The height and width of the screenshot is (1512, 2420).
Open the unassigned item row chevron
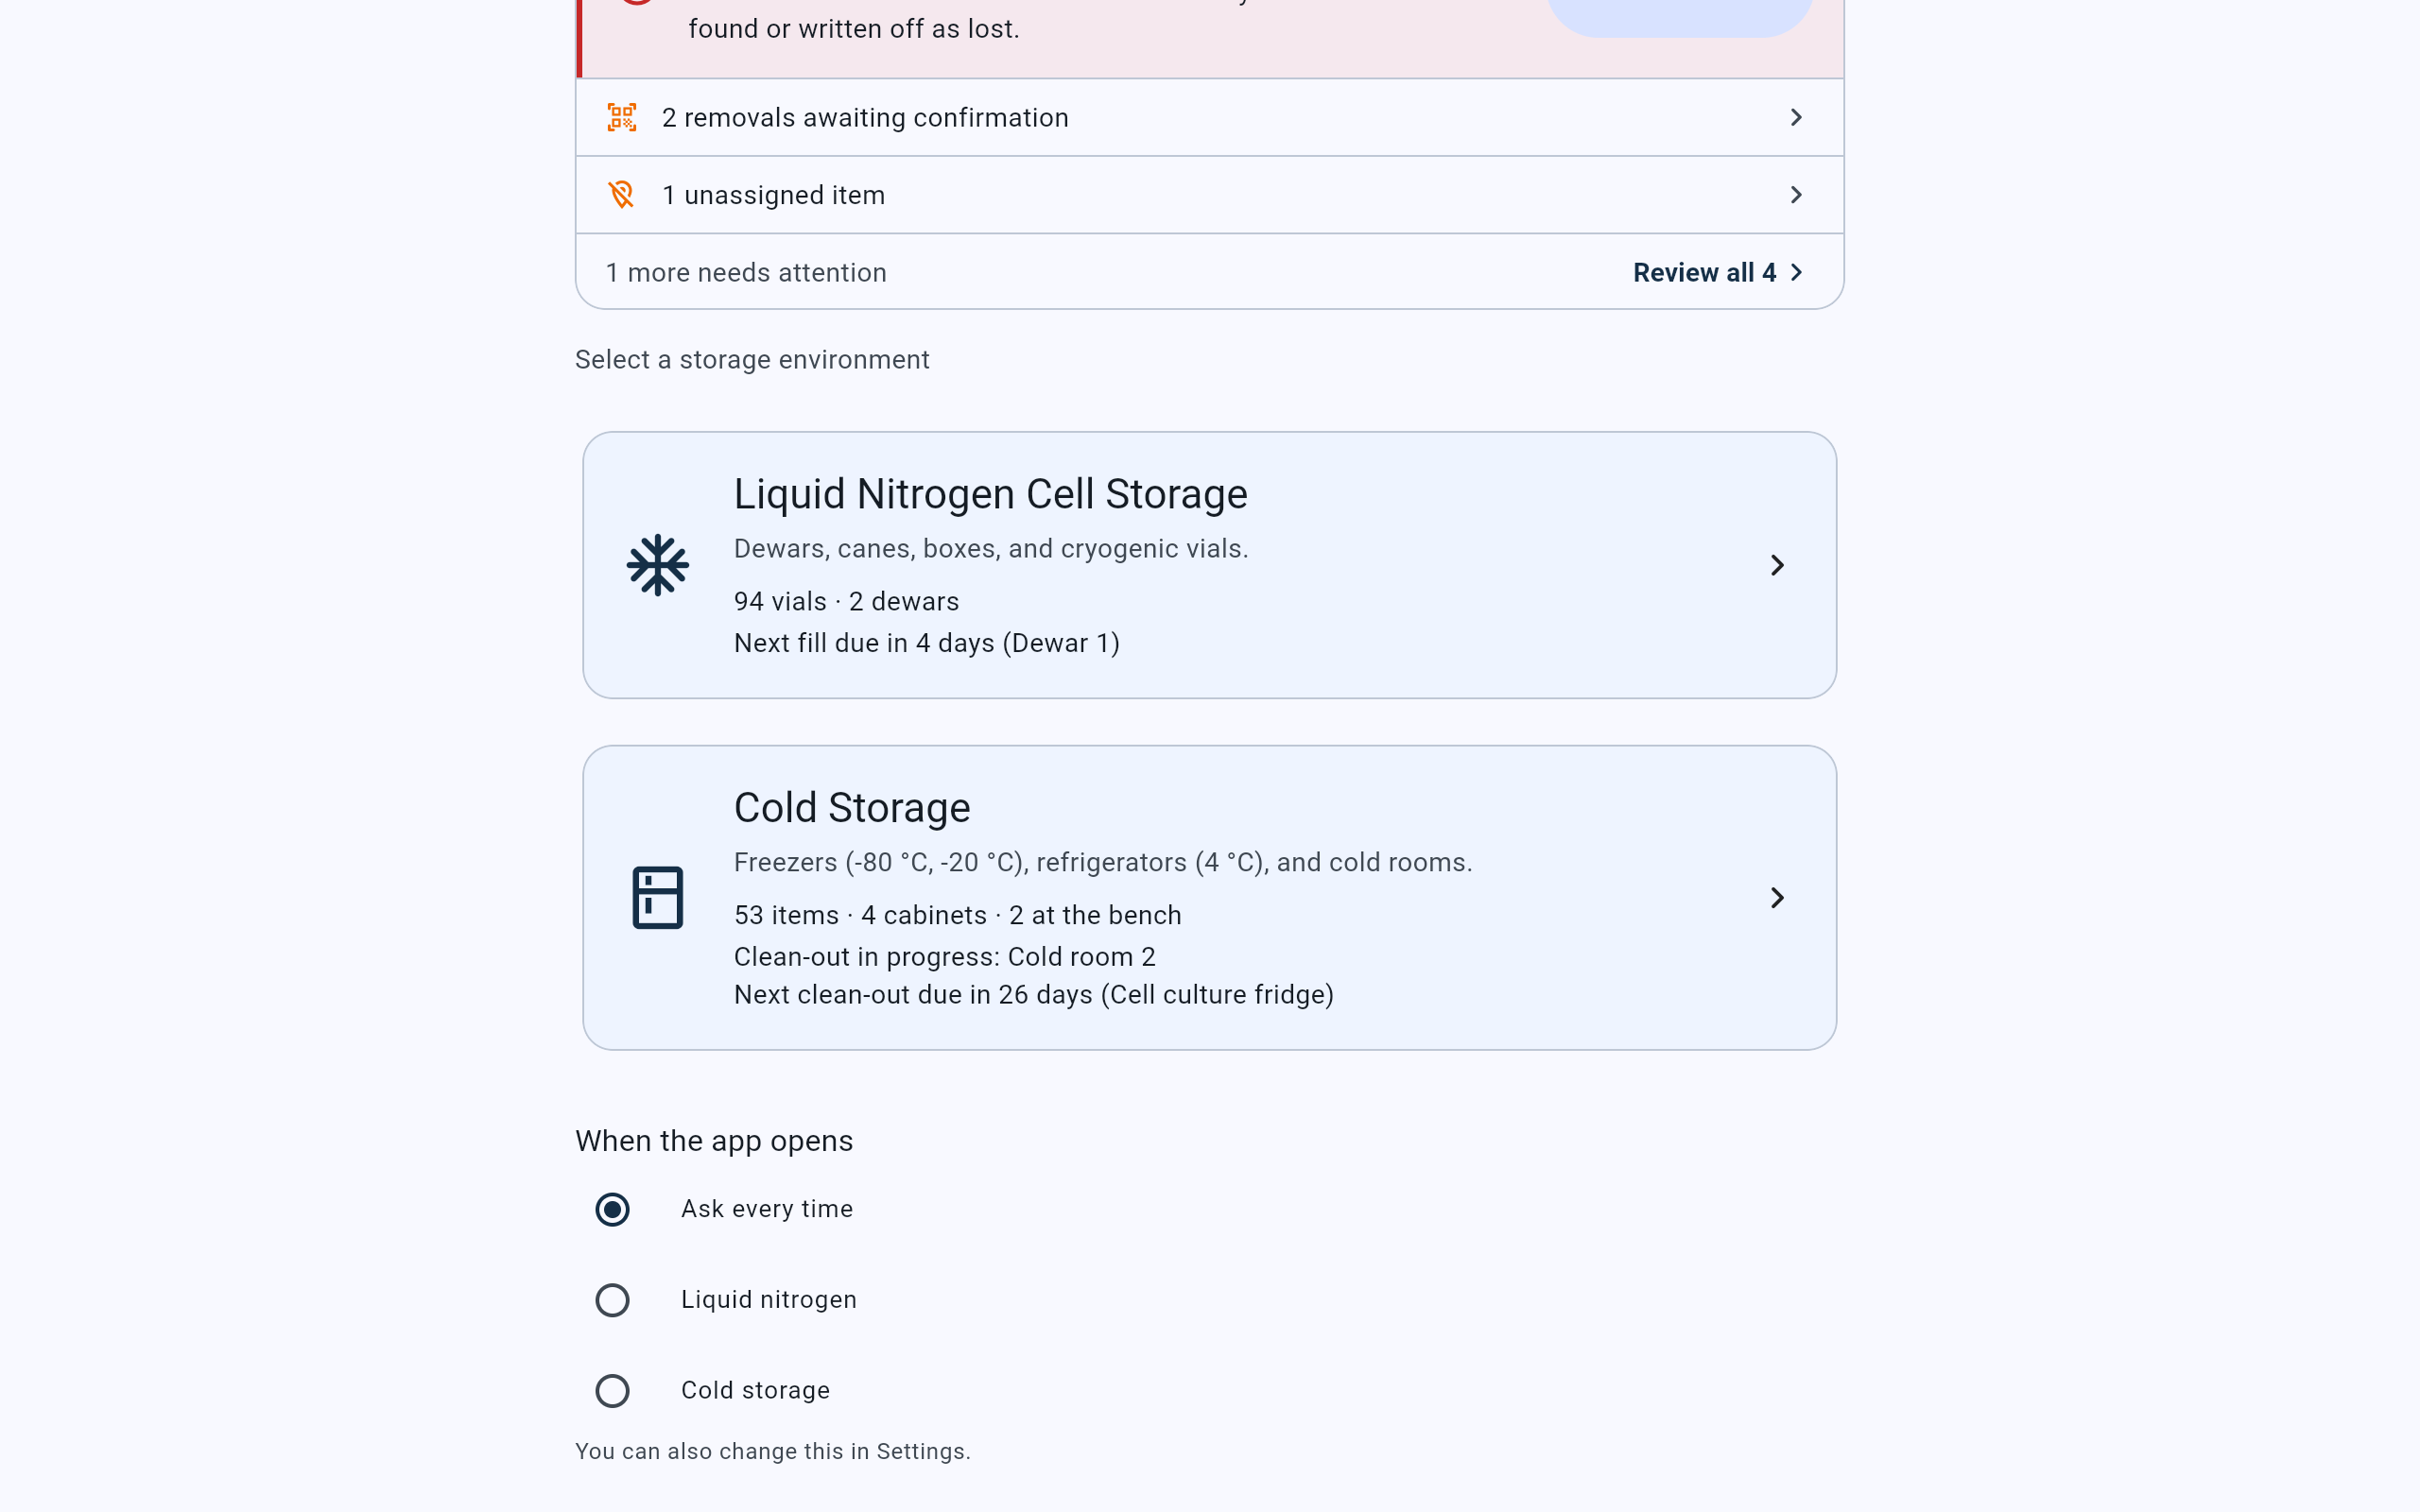[x=1796, y=194]
